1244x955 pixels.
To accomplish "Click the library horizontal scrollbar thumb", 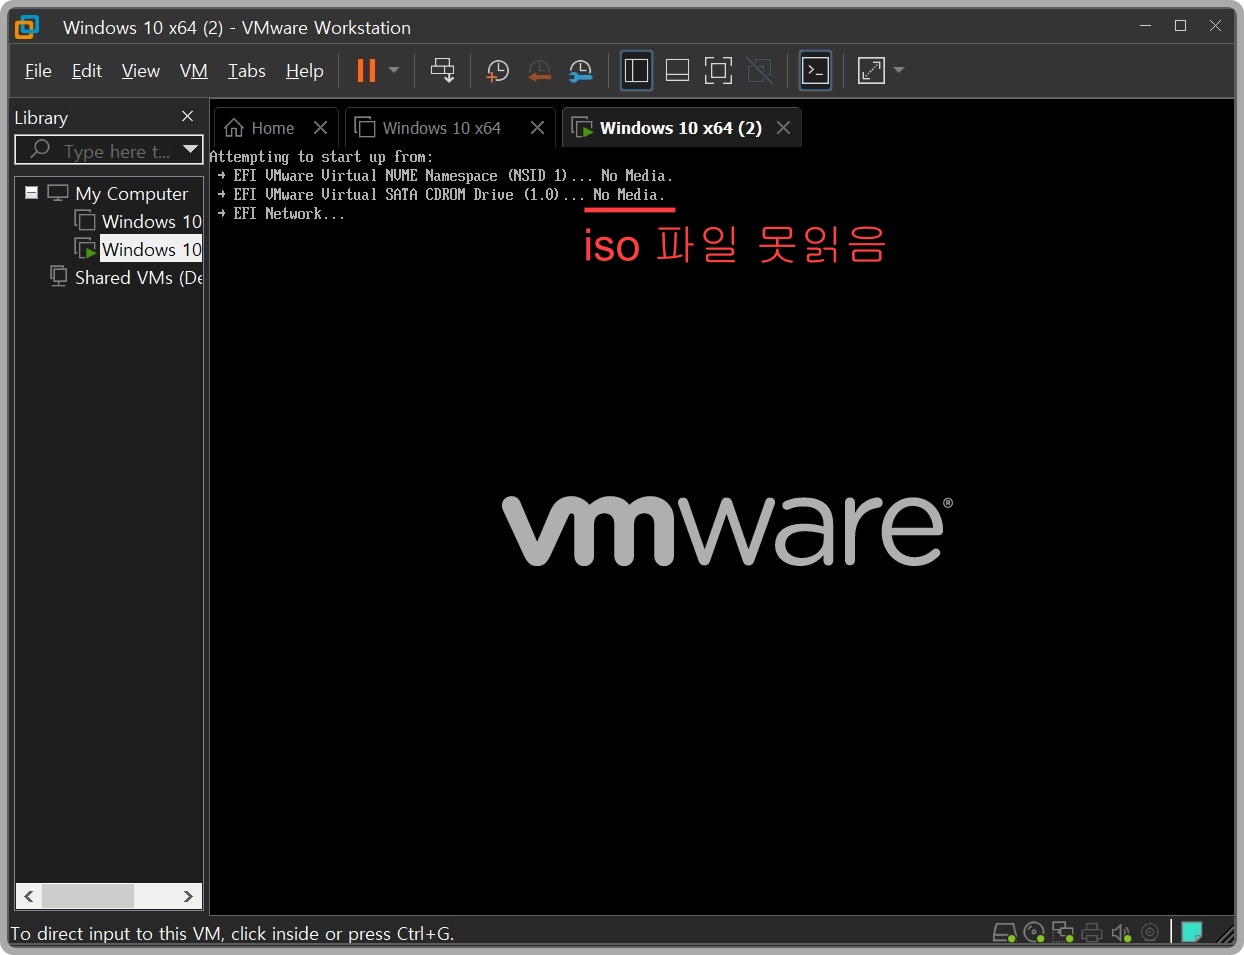I will click(88, 896).
